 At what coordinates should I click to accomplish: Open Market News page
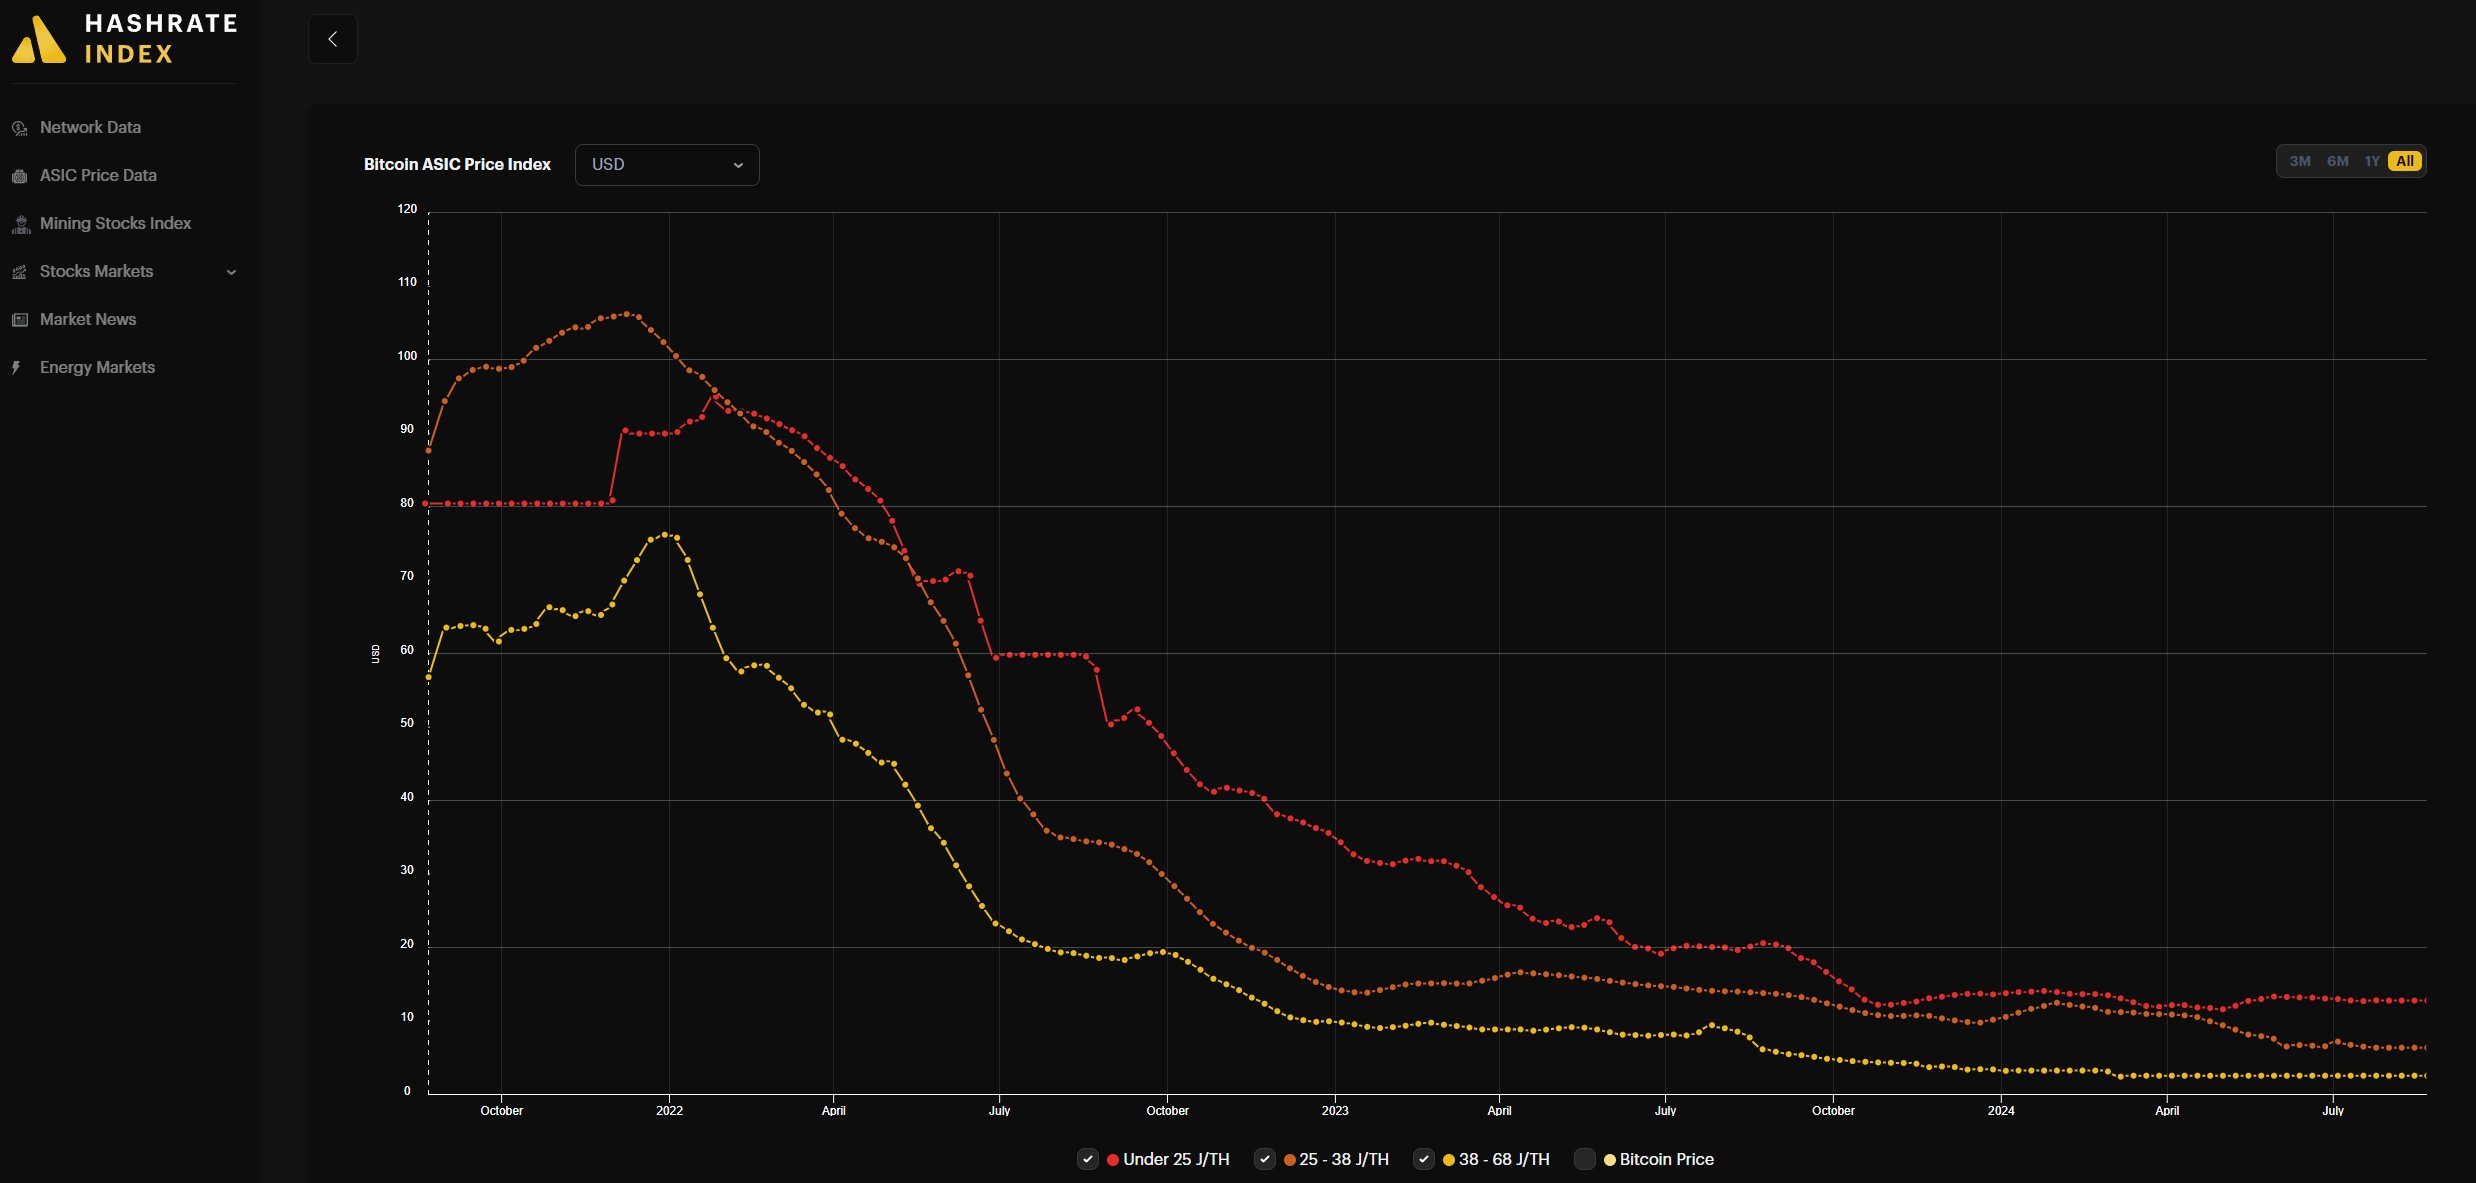88,319
